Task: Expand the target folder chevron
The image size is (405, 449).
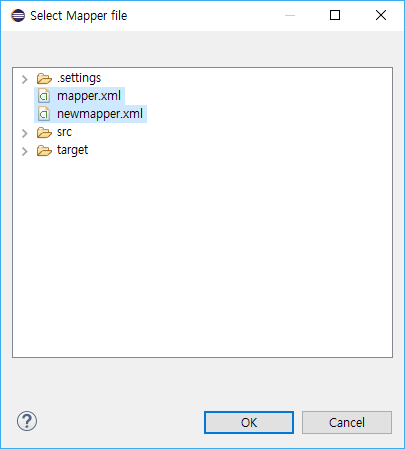Action: tap(25, 151)
